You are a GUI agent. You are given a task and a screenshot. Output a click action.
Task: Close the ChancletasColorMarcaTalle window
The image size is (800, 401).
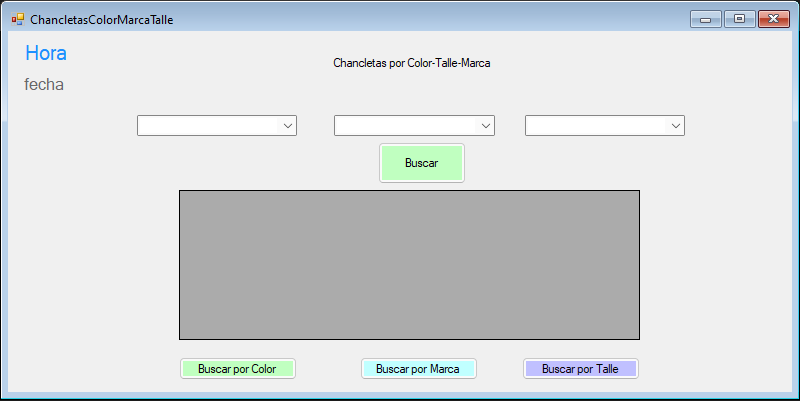(x=773, y=19)
